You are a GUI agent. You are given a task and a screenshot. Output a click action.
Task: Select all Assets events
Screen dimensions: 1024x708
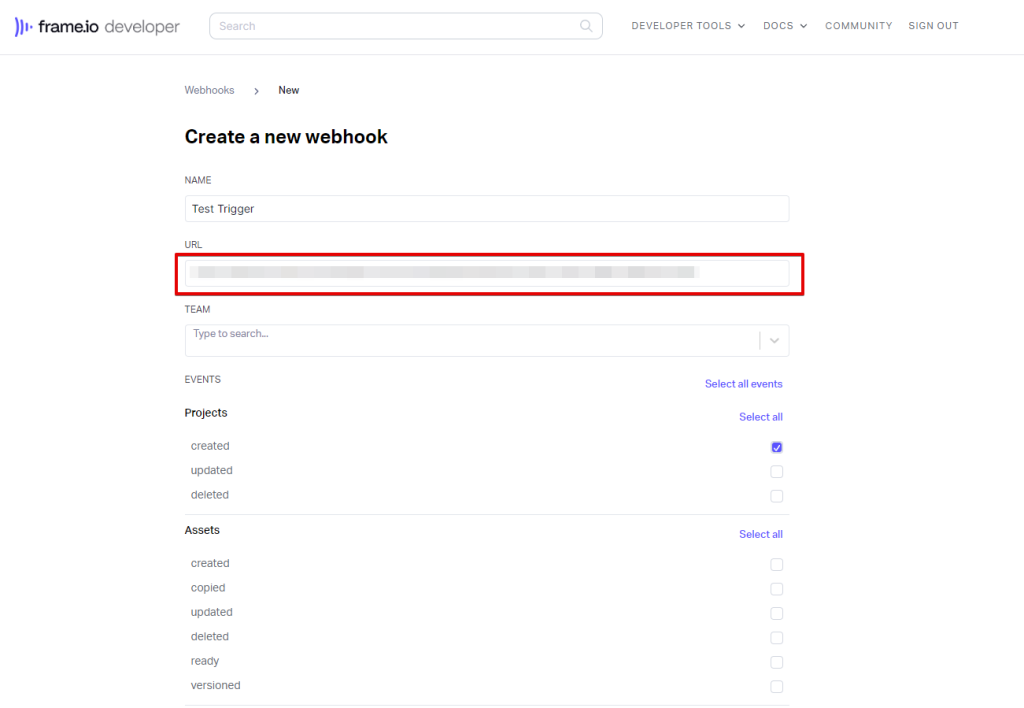(760, 535)
